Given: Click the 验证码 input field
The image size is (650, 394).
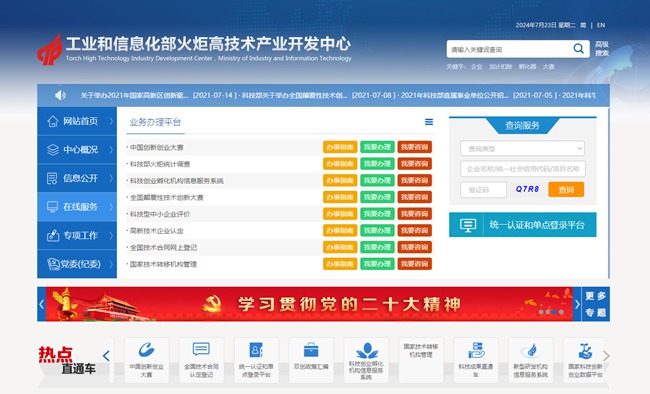Looking at the screenshot, I should 483,190.
